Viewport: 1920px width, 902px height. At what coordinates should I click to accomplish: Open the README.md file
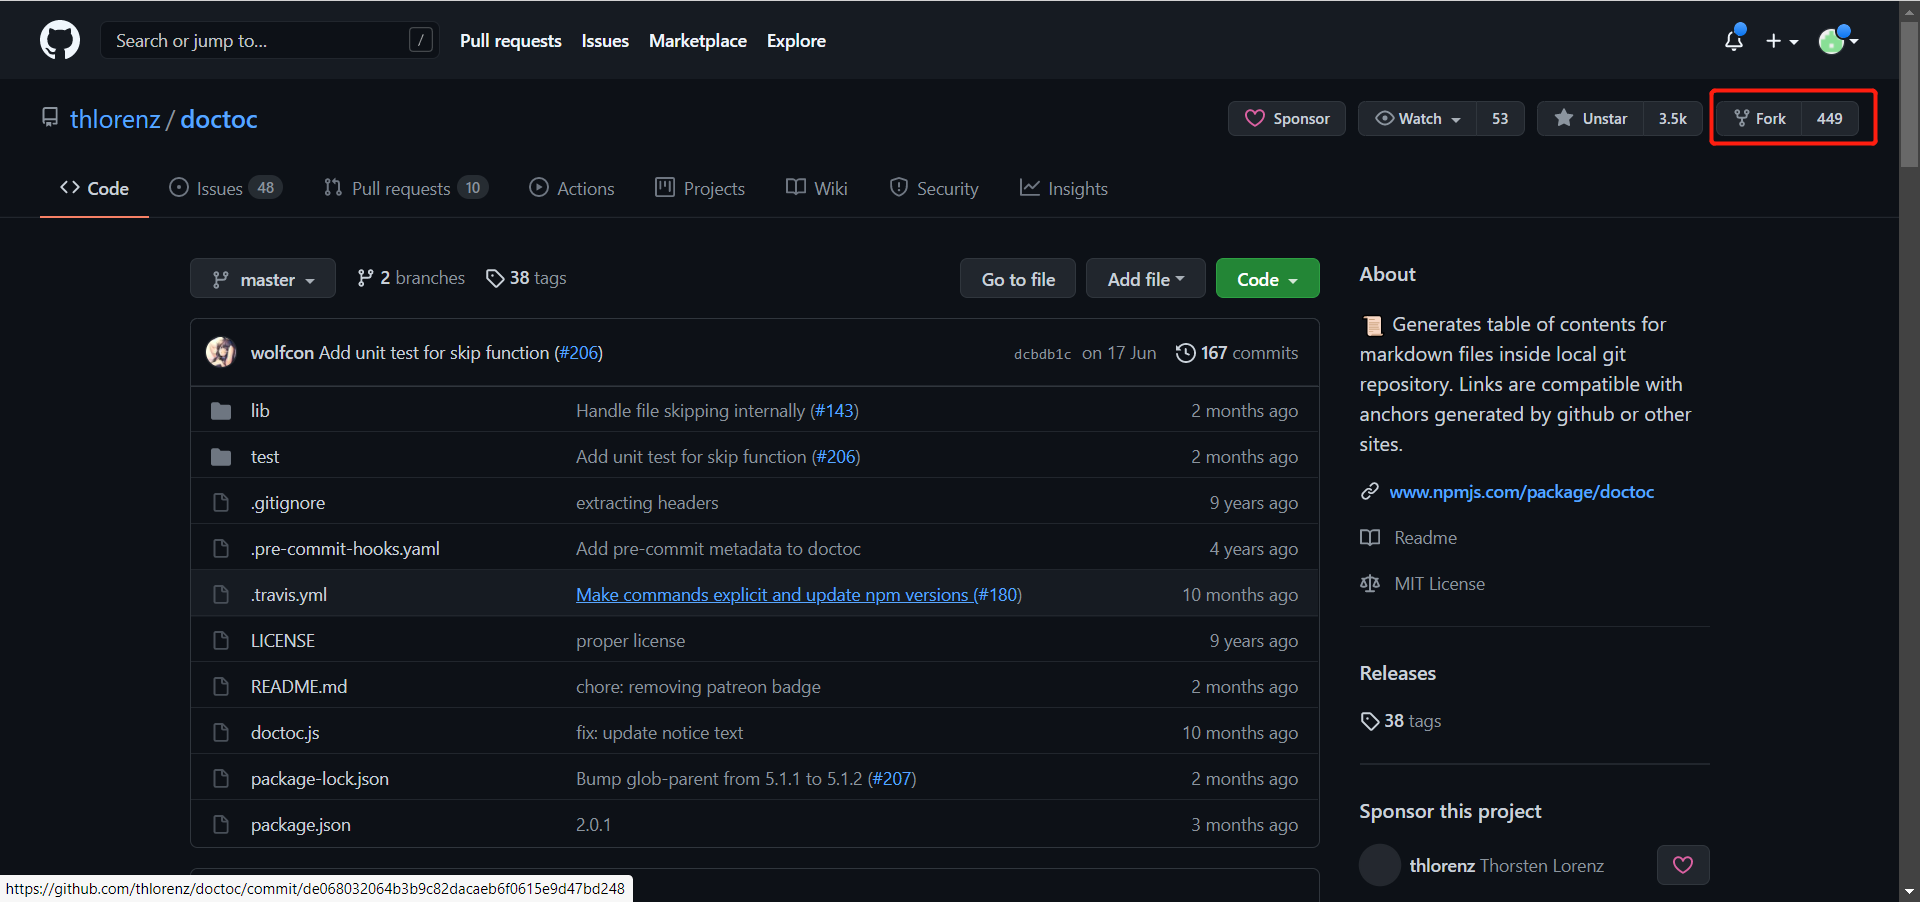[x=299, y=687]
